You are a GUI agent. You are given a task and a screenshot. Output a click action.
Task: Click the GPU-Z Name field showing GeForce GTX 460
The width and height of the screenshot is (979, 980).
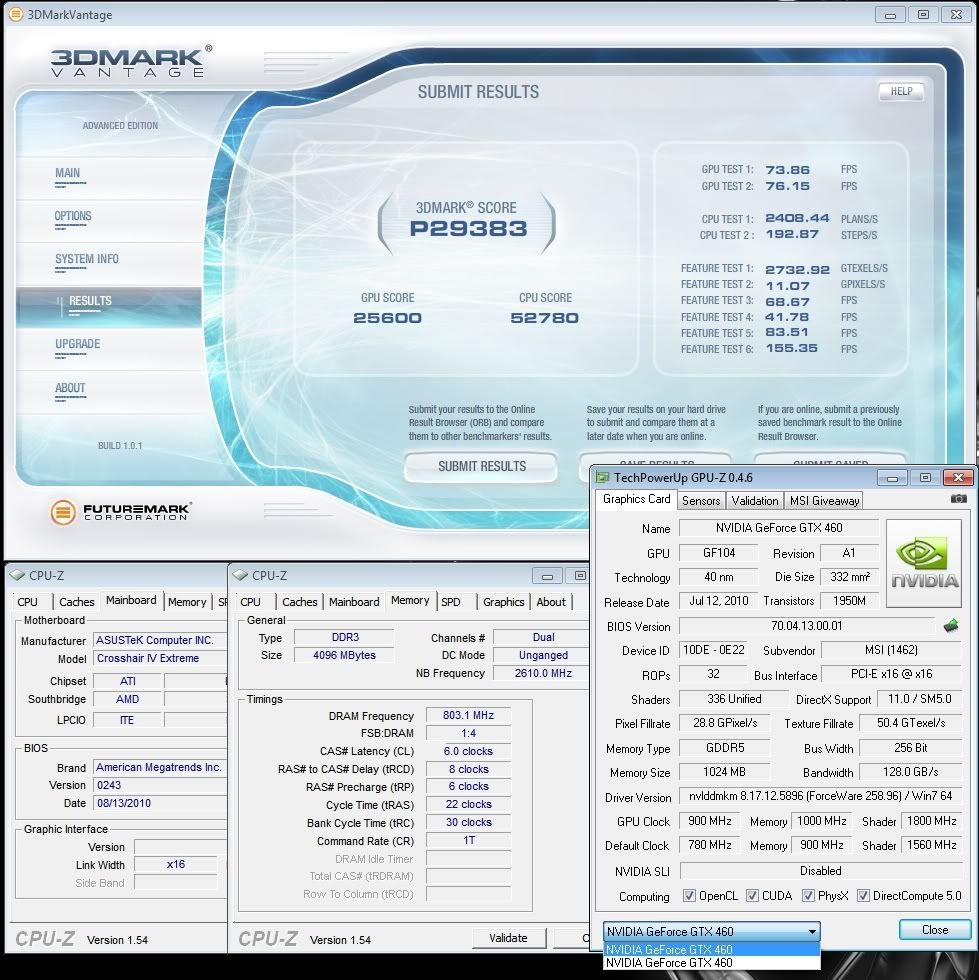tap(778, 528)
